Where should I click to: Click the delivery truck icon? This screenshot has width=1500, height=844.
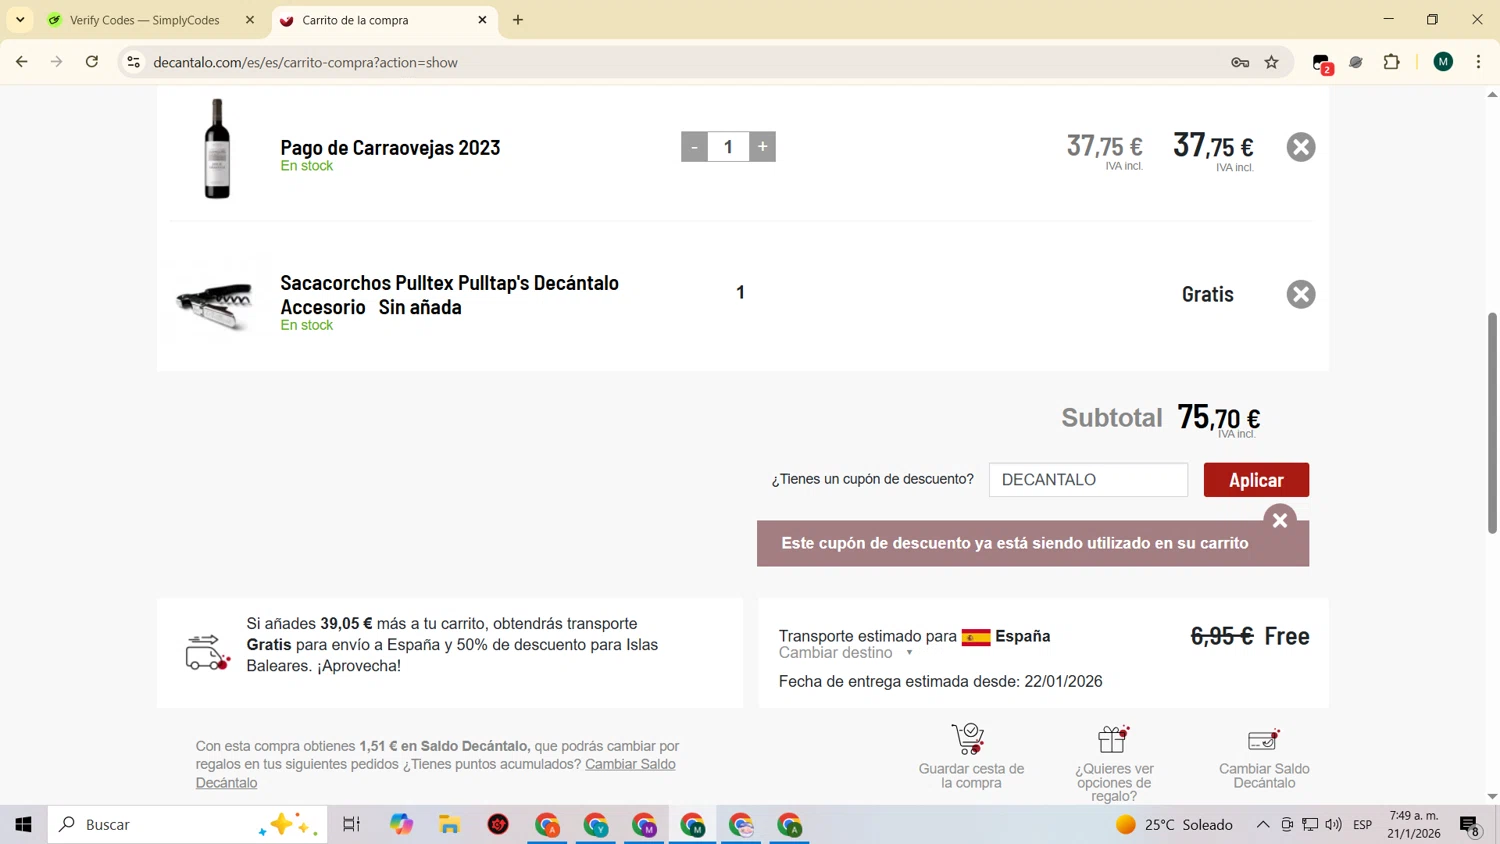[207, 652]
